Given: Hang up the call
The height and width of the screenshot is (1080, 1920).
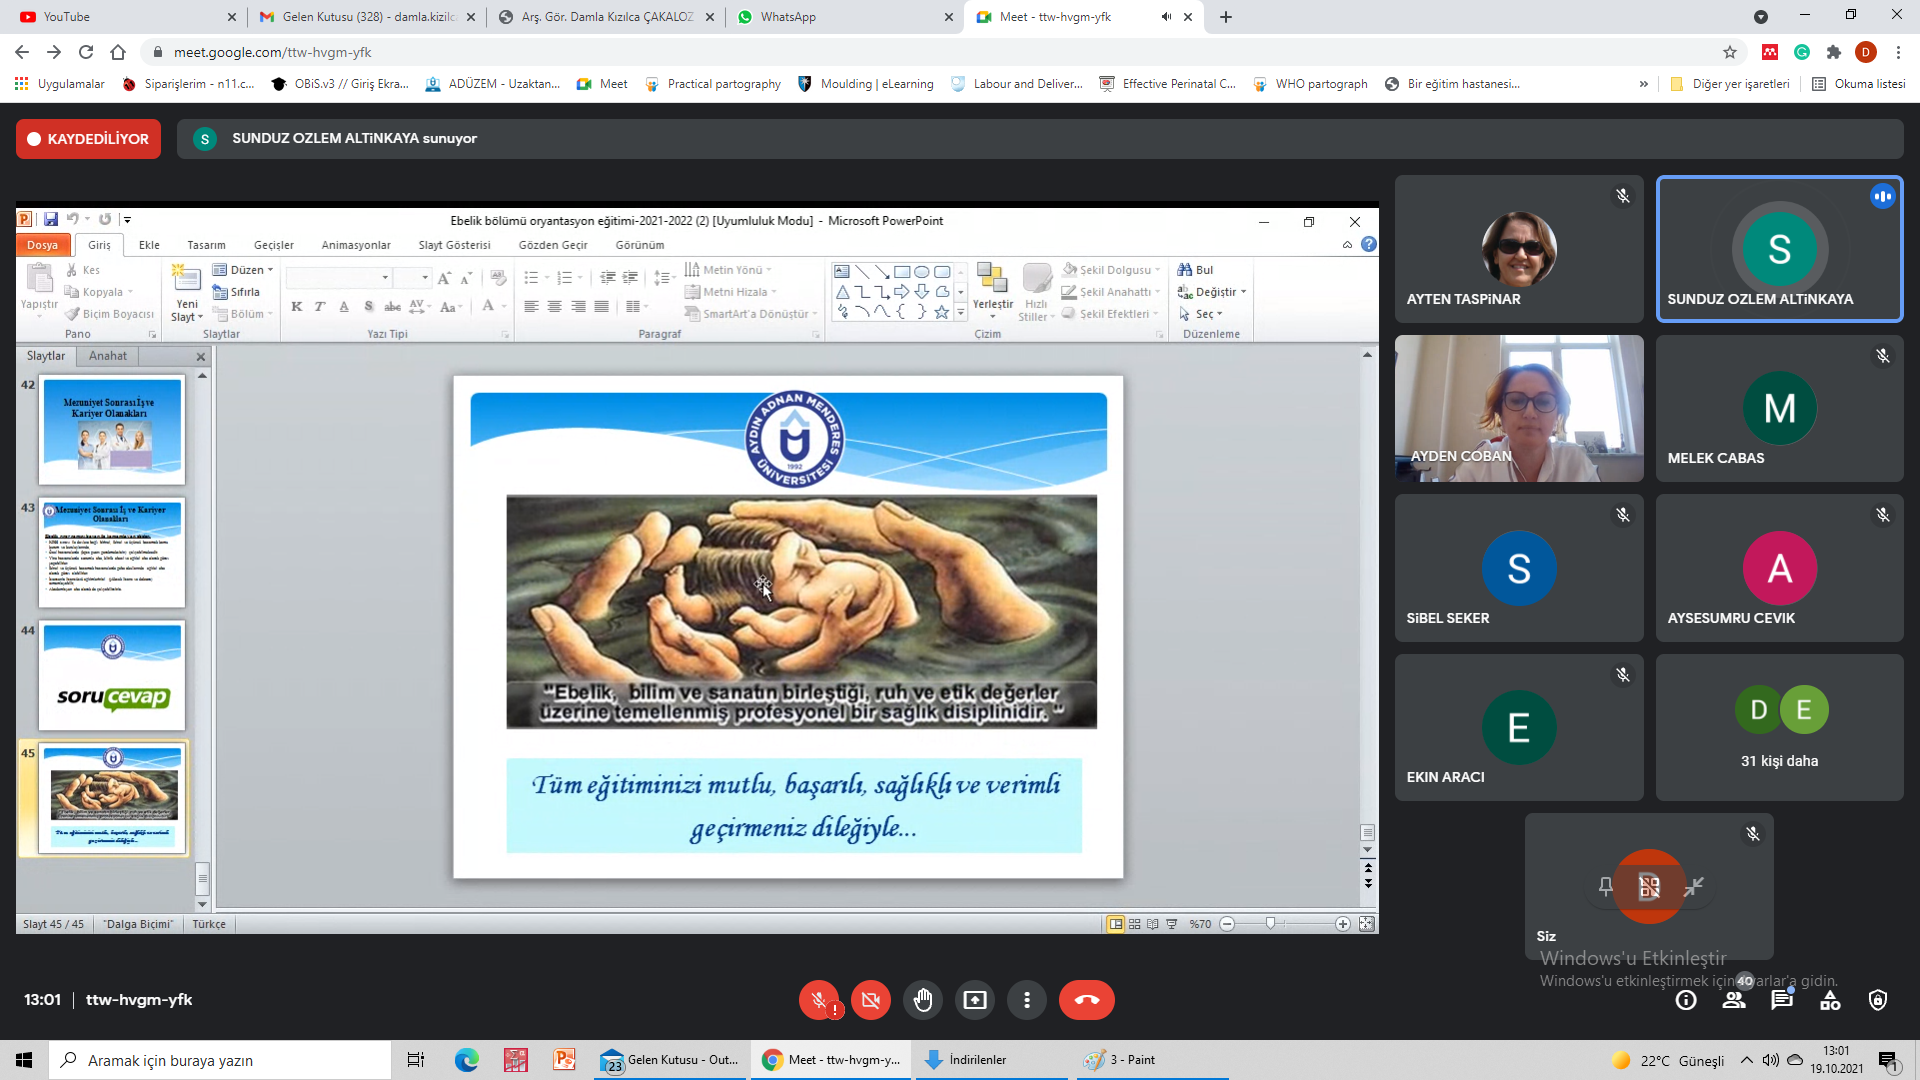Looking at the screenshot, I should pos(1086,1000).
